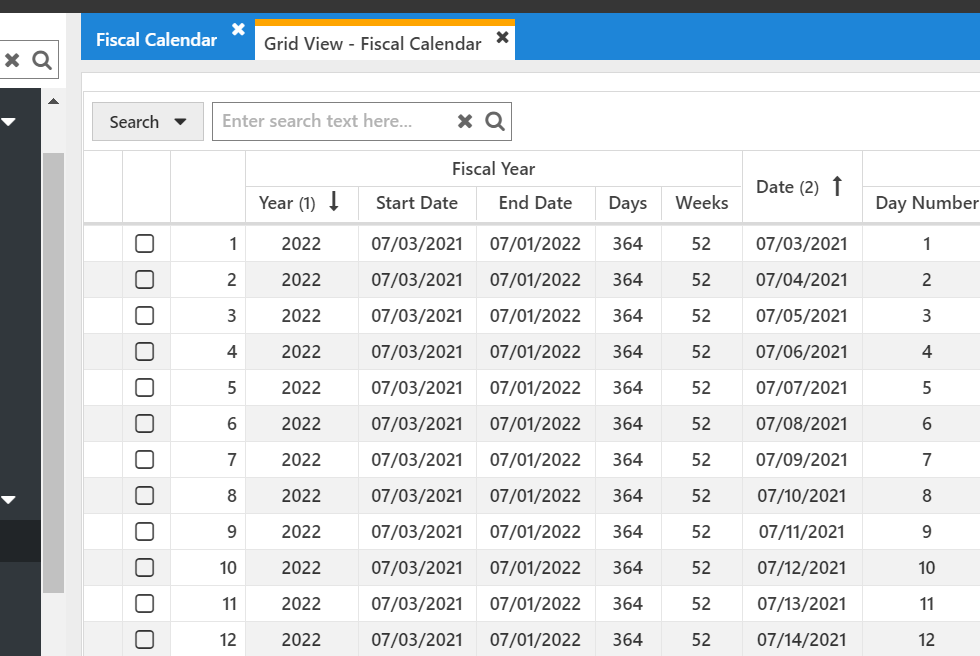This screenshot has width=980, height=656.
Task: Check the checkbox for row 1
Action: click(x=145, y=244)
